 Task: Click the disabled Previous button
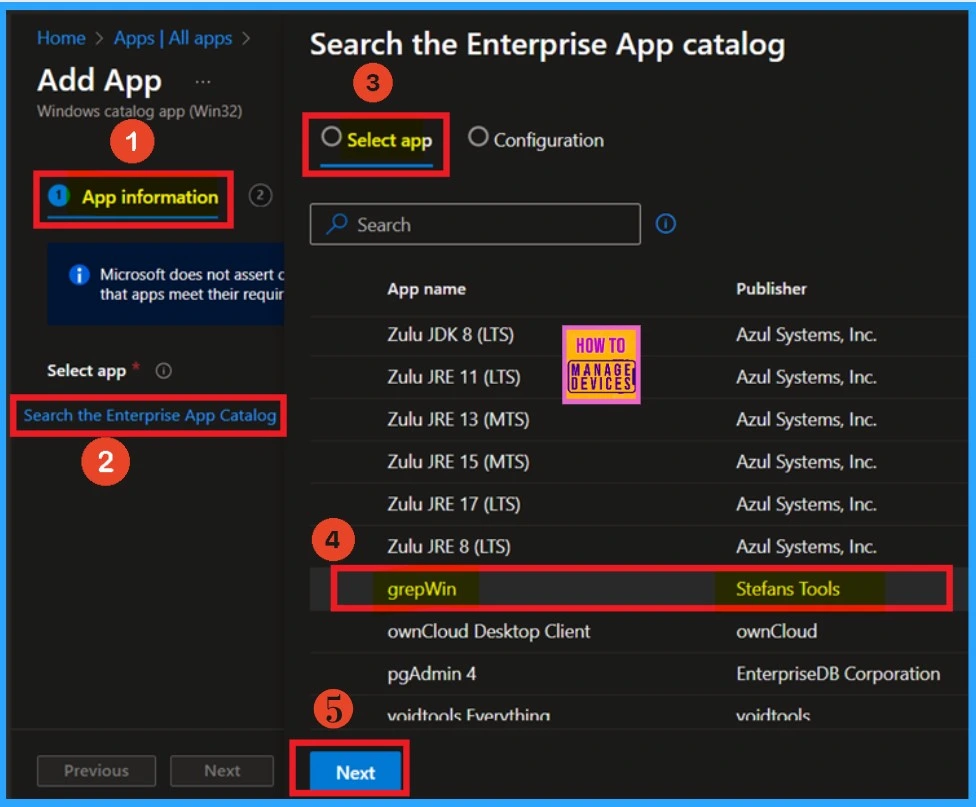[x=96, y=771]
